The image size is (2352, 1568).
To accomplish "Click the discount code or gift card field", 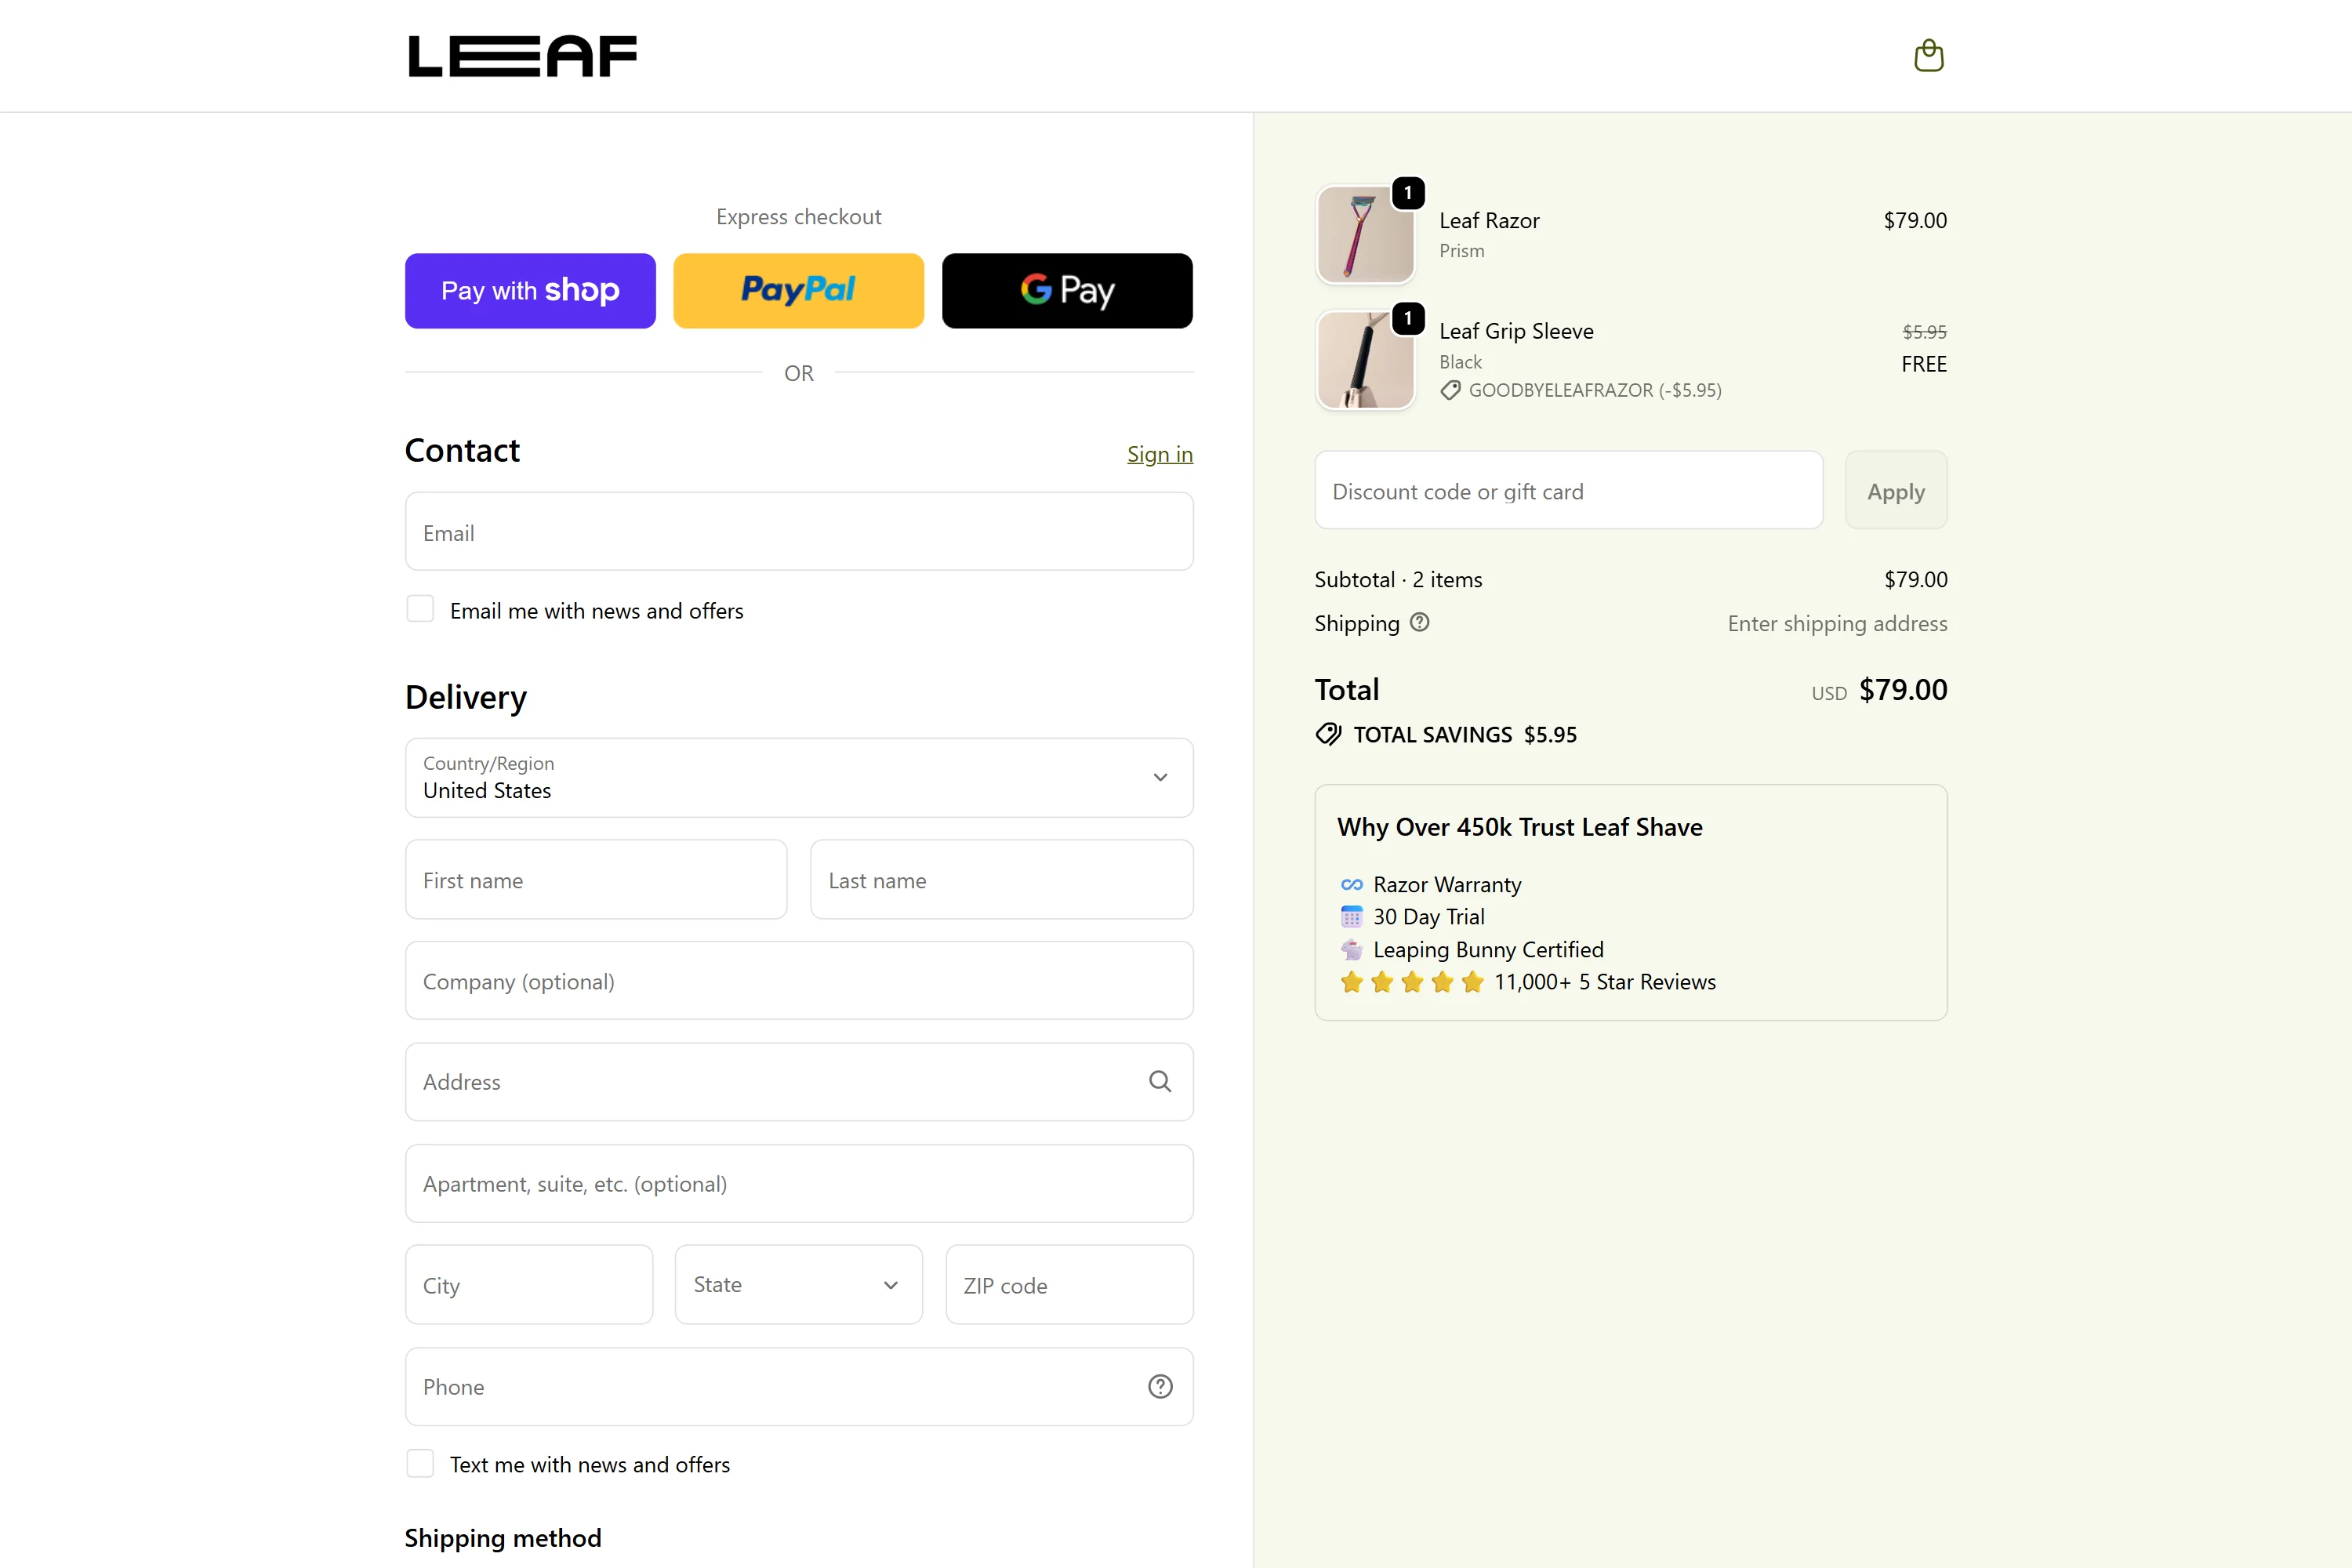I will pyautogui.click(x=1567, y=491).
